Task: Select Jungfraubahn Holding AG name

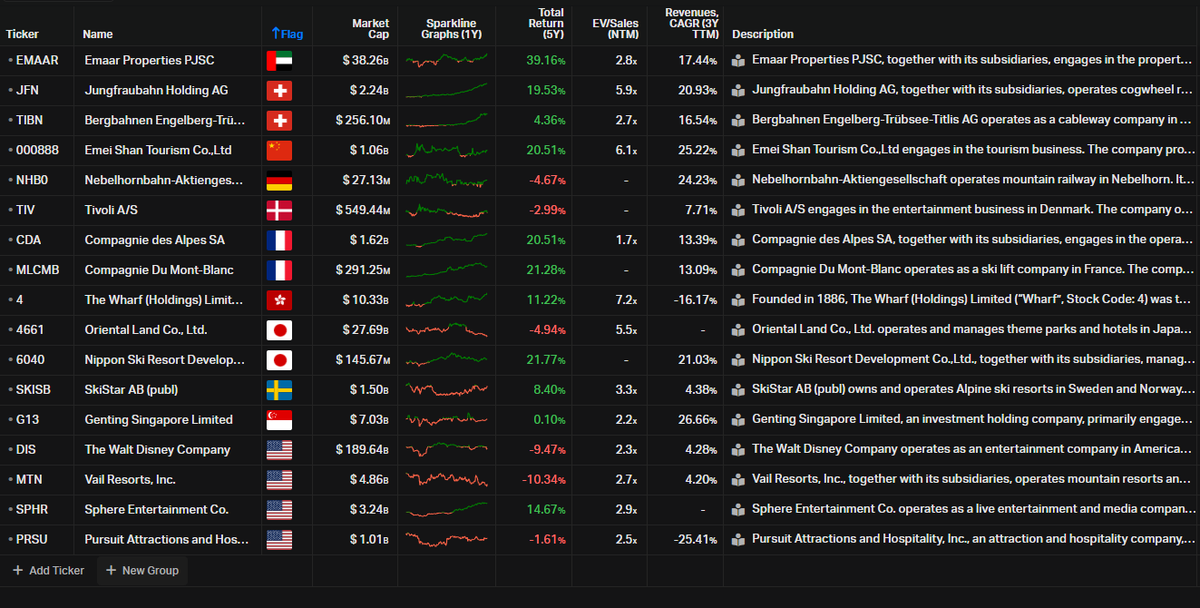Action: 156,90
